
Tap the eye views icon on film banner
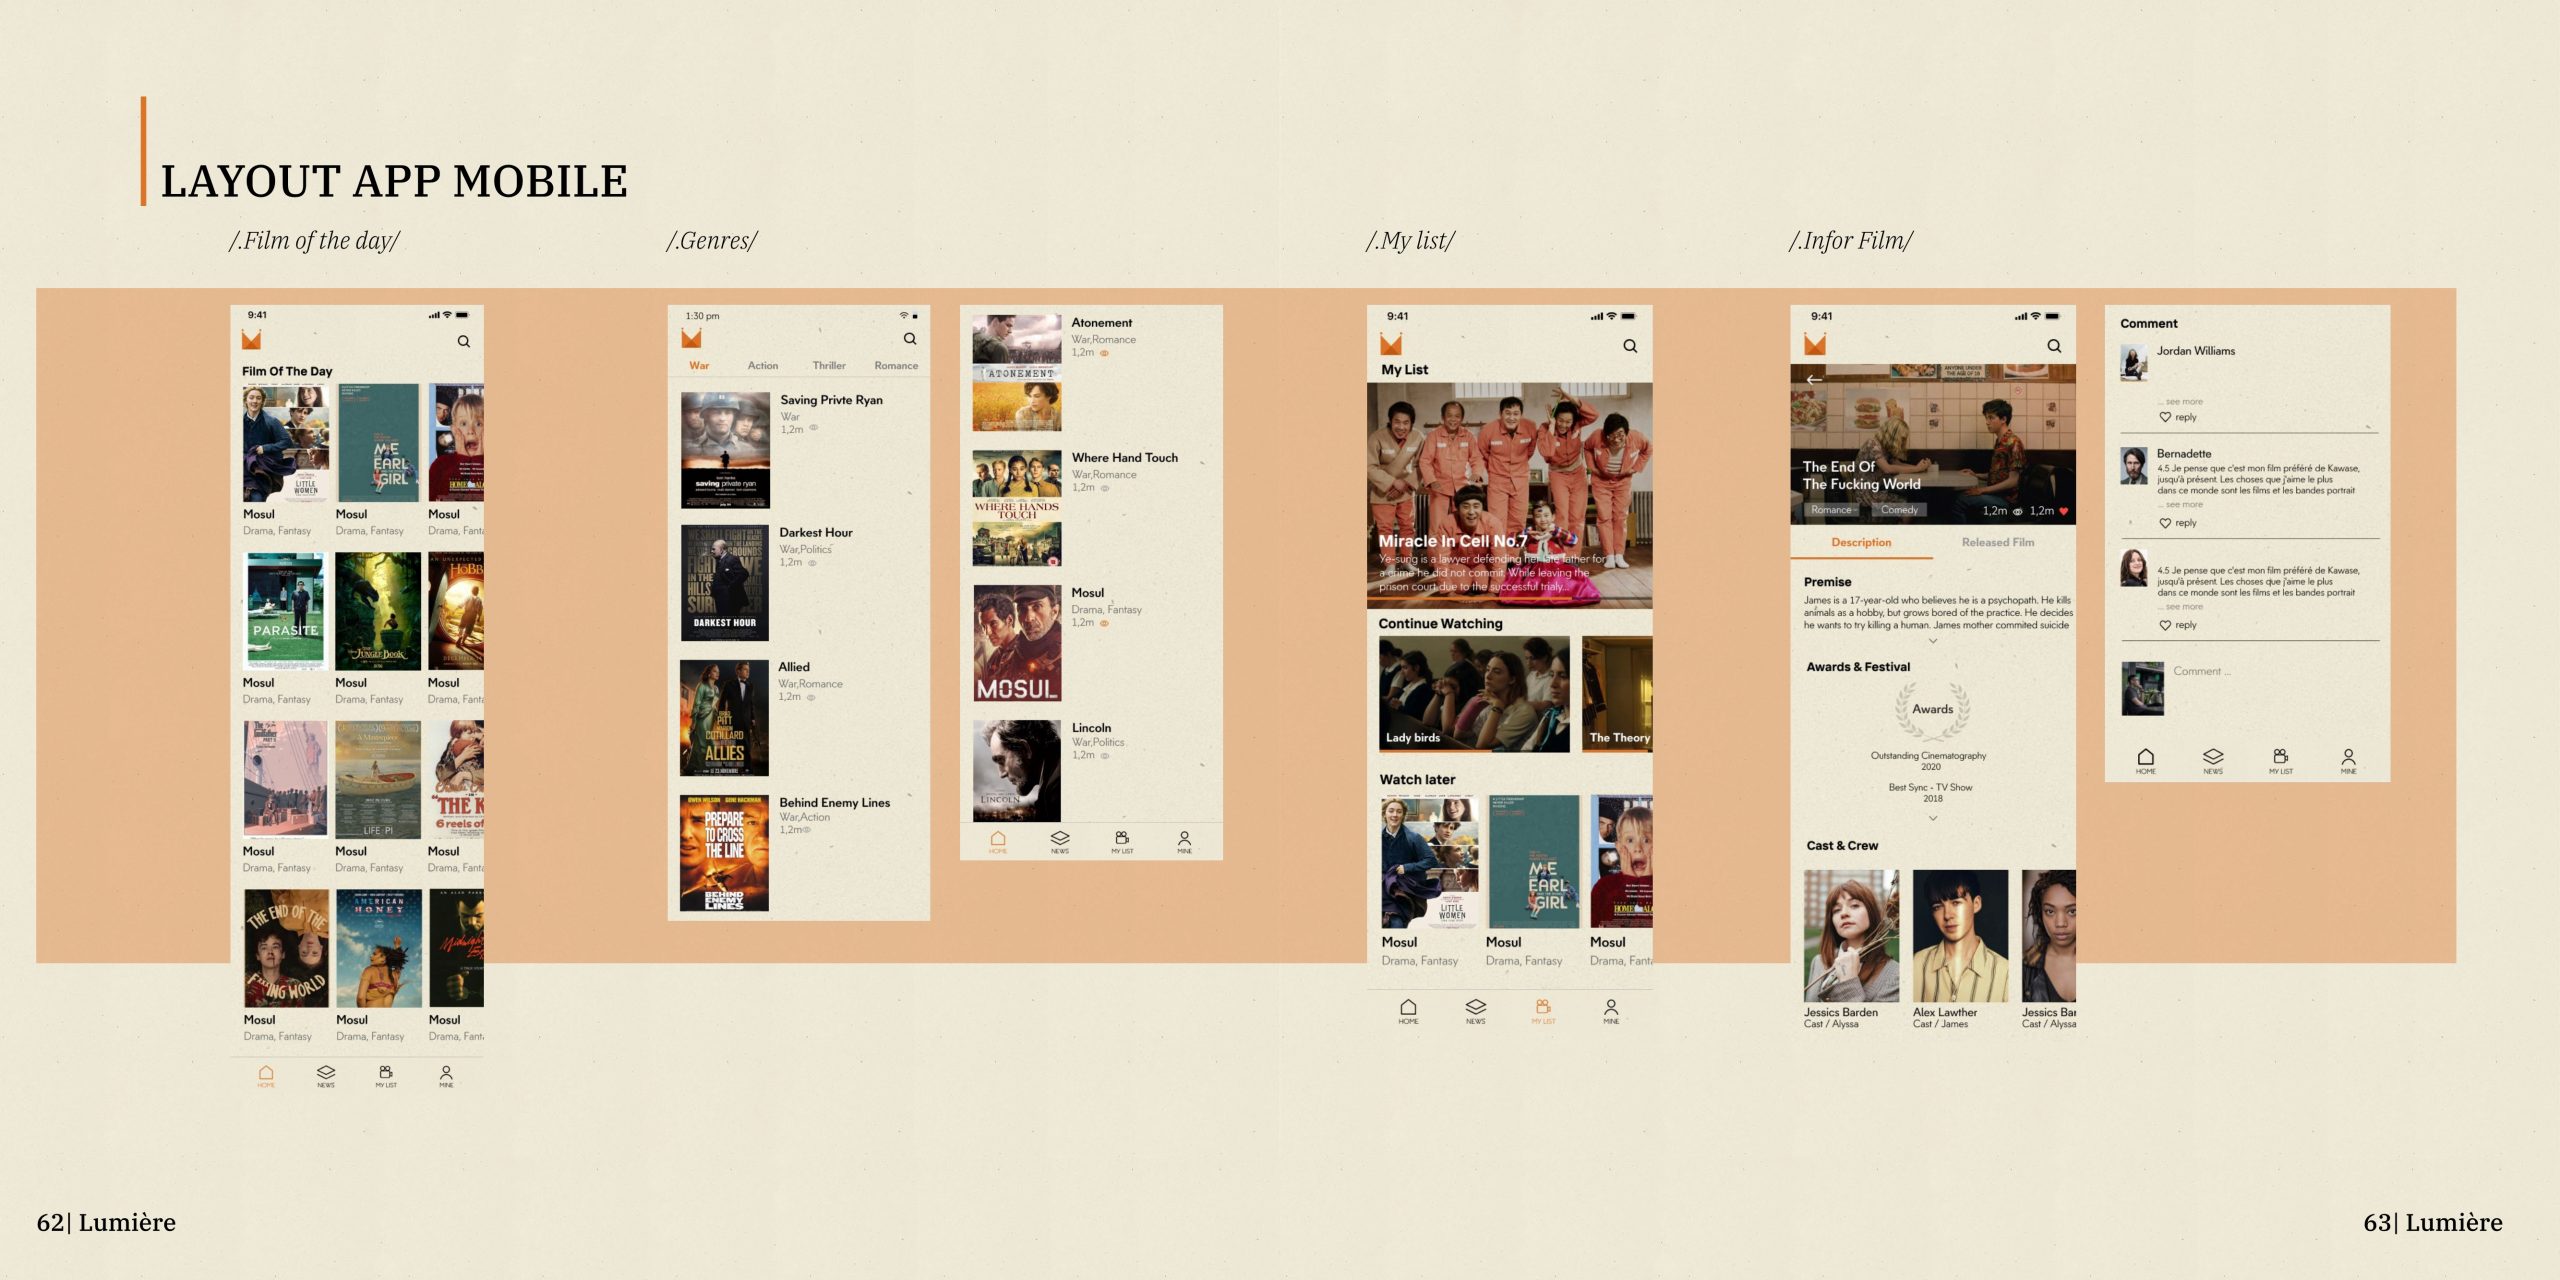(x=2017, y=511)
